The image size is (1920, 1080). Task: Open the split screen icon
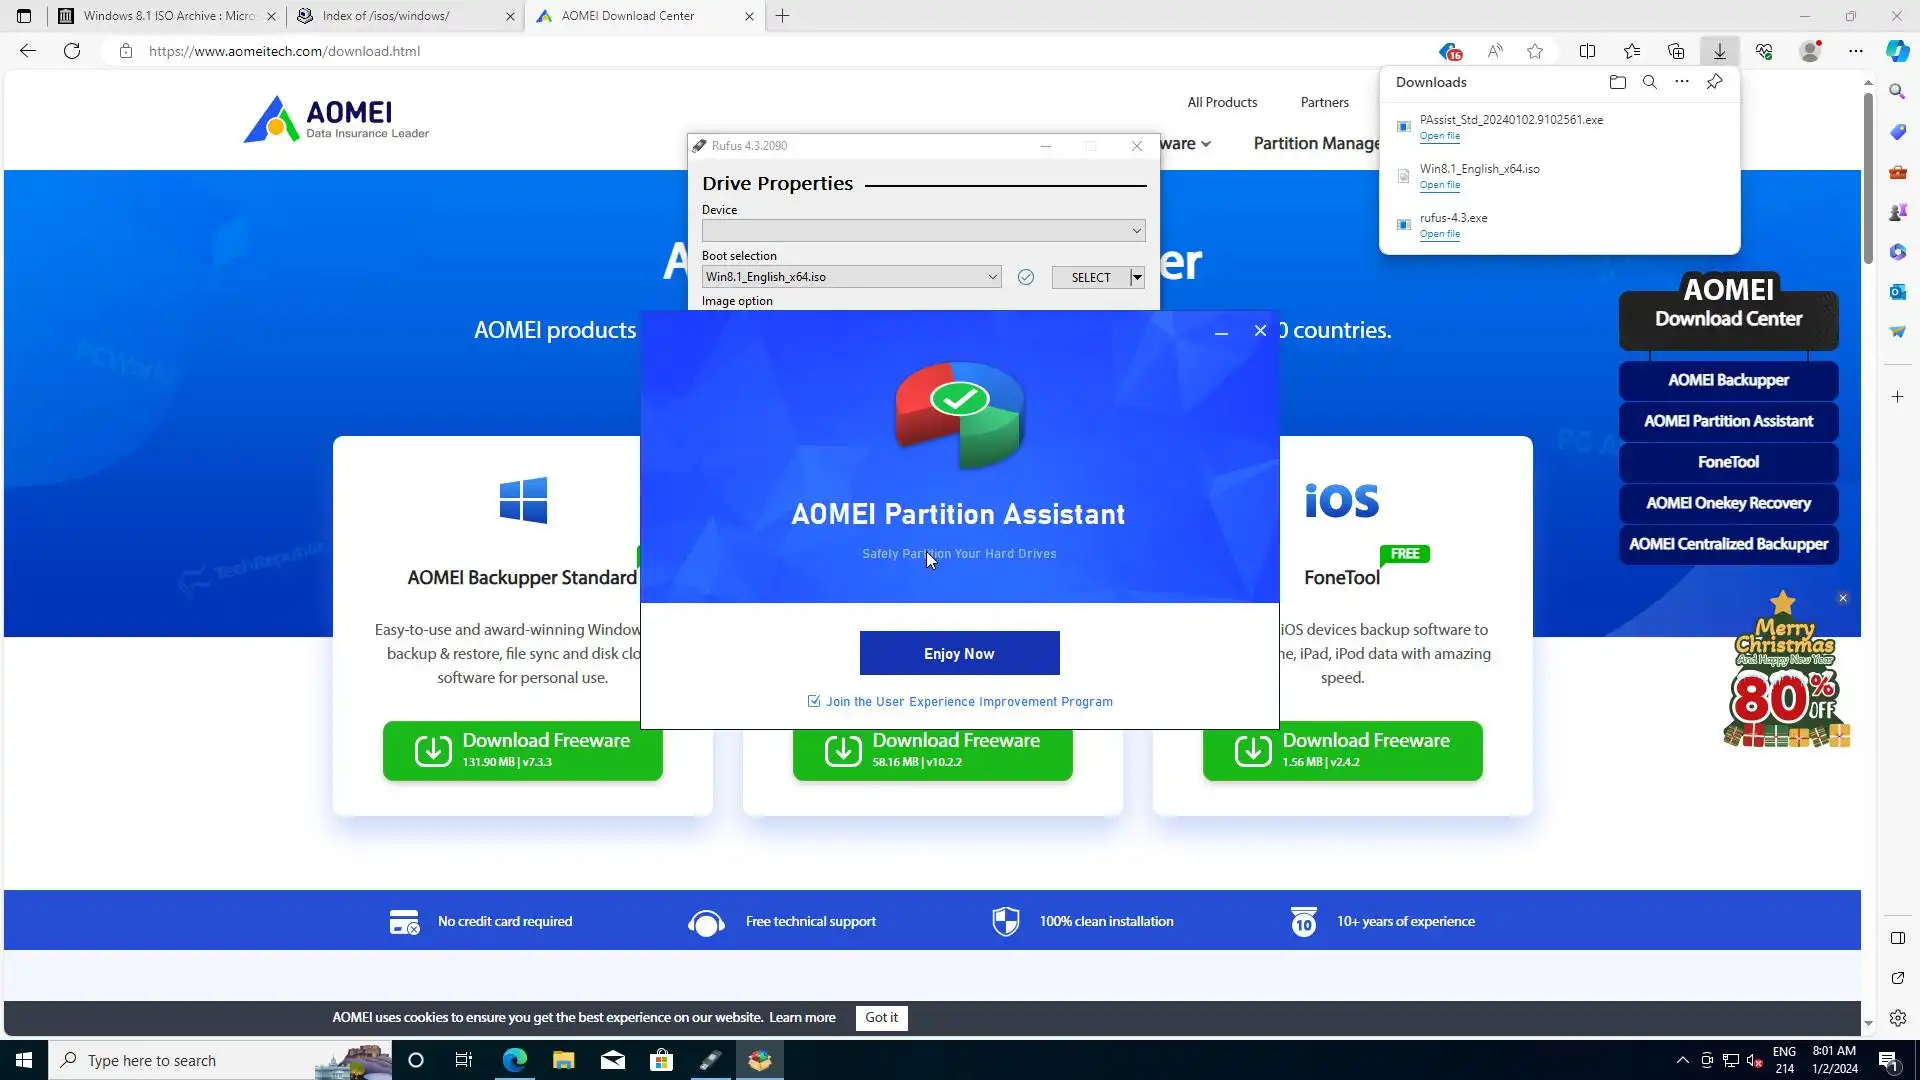point(1587,51)
